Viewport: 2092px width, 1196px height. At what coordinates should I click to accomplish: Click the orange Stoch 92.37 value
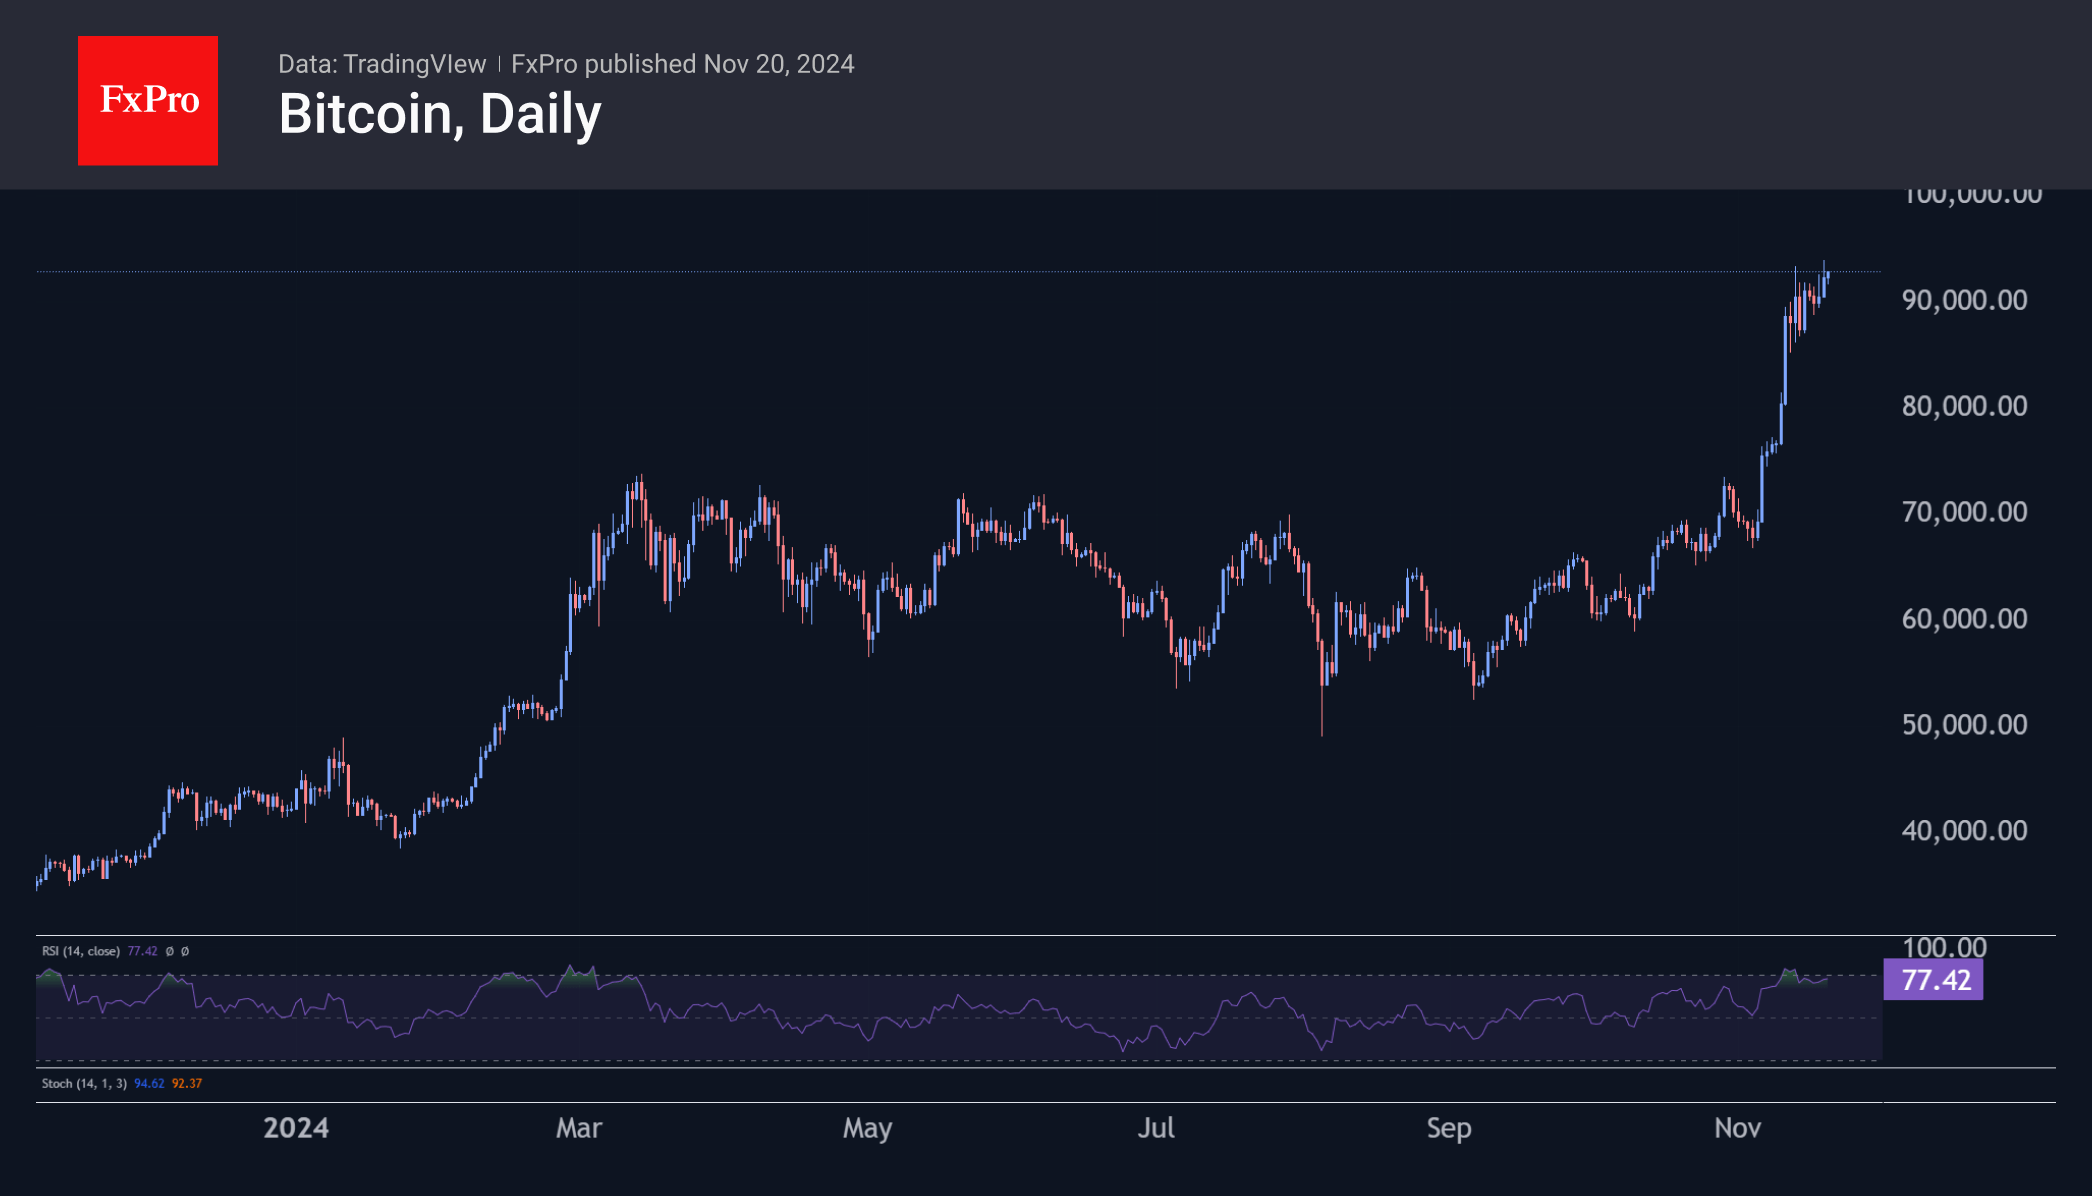(x=187, y=1083)
